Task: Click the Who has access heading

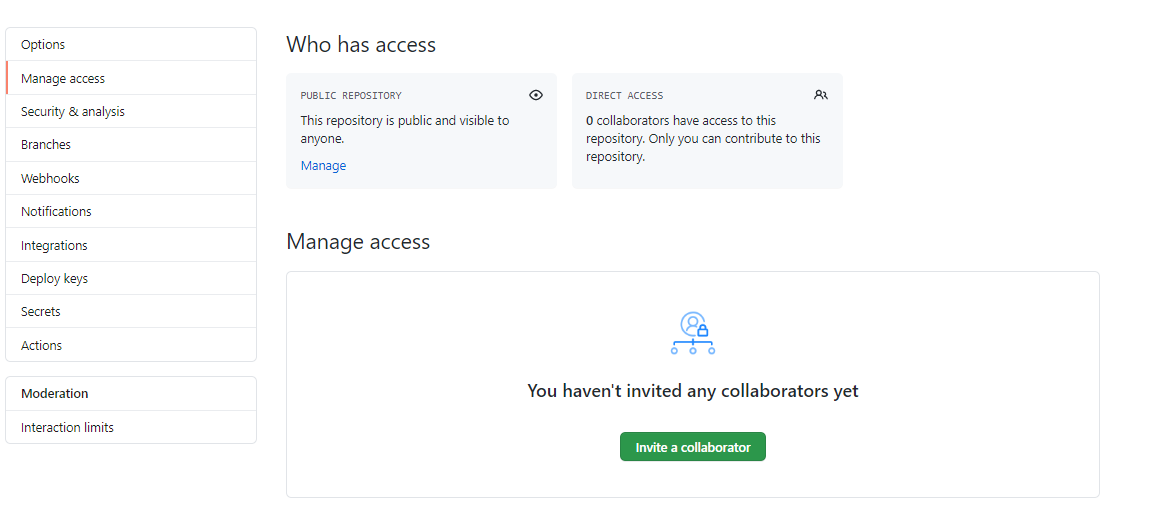Action: coord(361,45)
